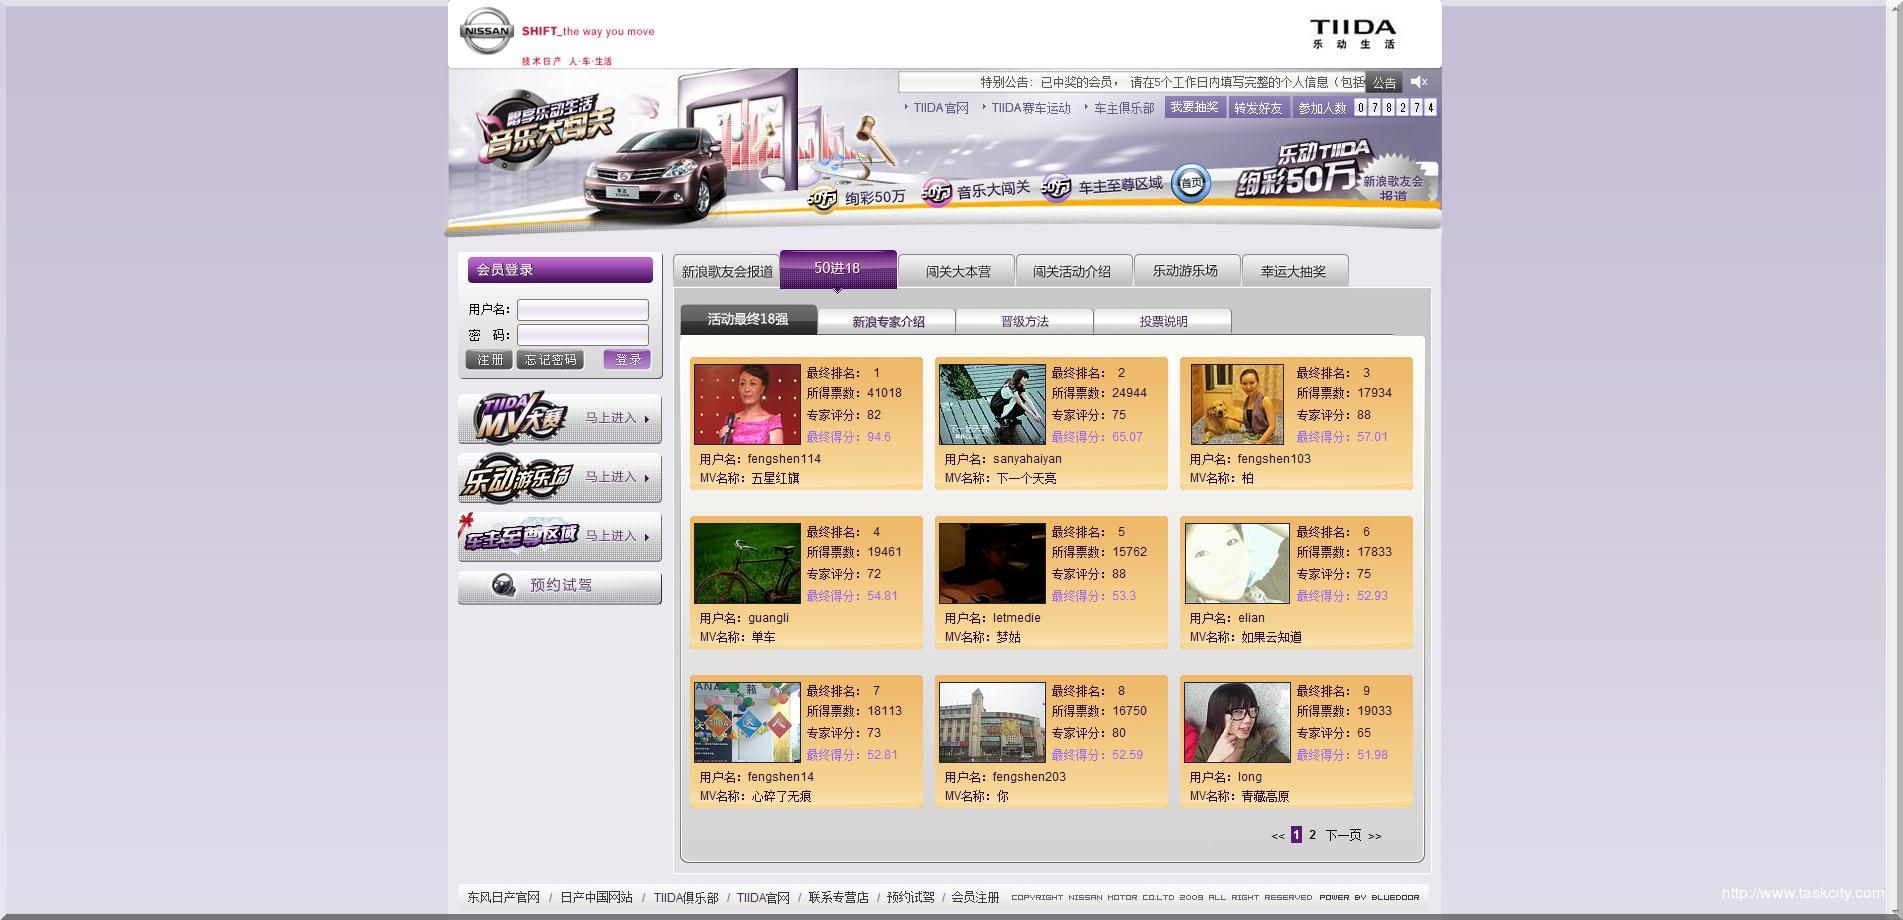Open thumbnail of fengshen103's MV
Image resolution: width=1903 pixels, height=920 pixels.
(x=1237, y=404)
